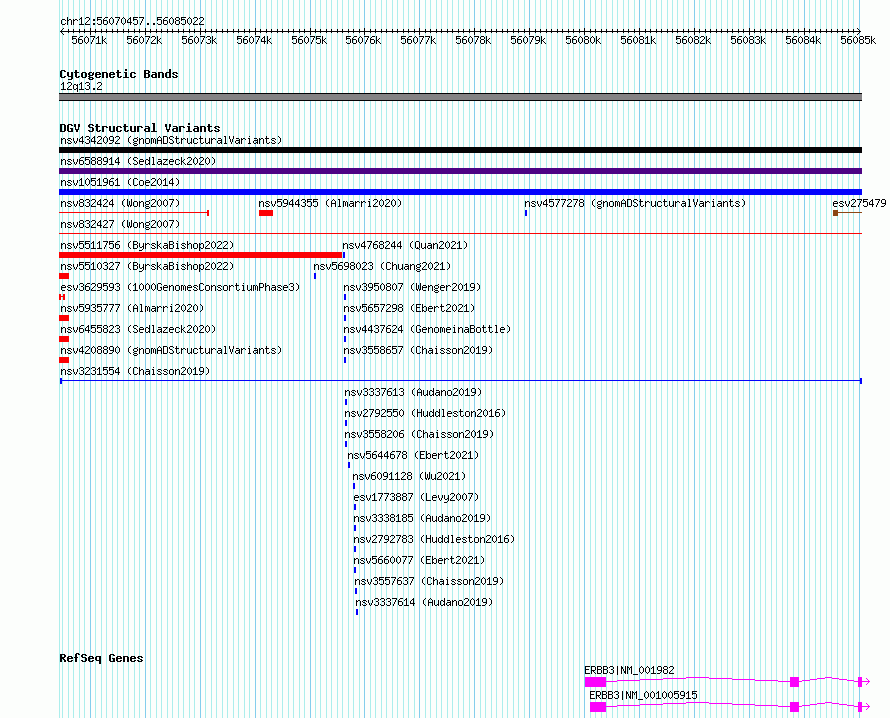Open nsv6455823 (Sedlazeck2020) label
Viewport: 890px width, 718px height.
138,329
